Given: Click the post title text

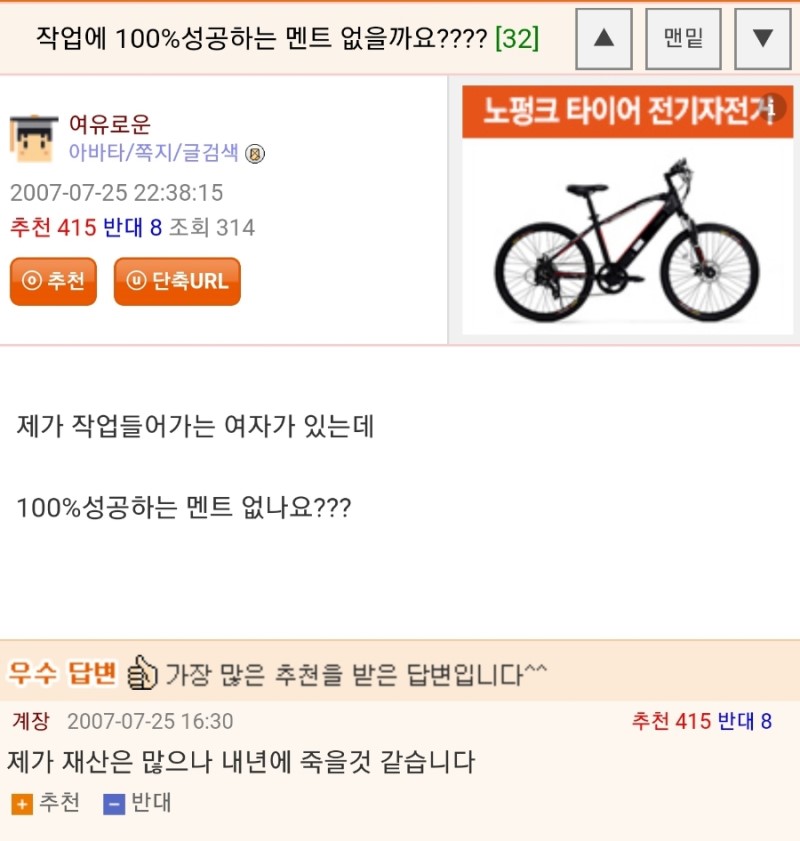Looking at the screenshot, I should (262, 39).
